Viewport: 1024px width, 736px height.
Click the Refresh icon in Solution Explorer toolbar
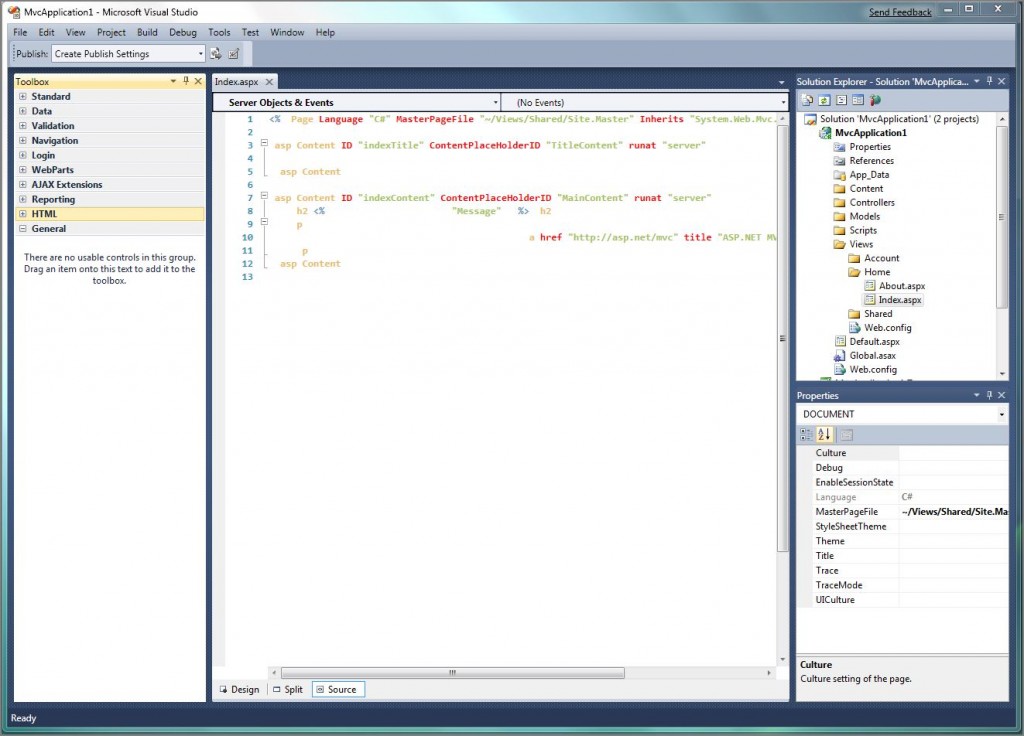(x=825, y=100)
